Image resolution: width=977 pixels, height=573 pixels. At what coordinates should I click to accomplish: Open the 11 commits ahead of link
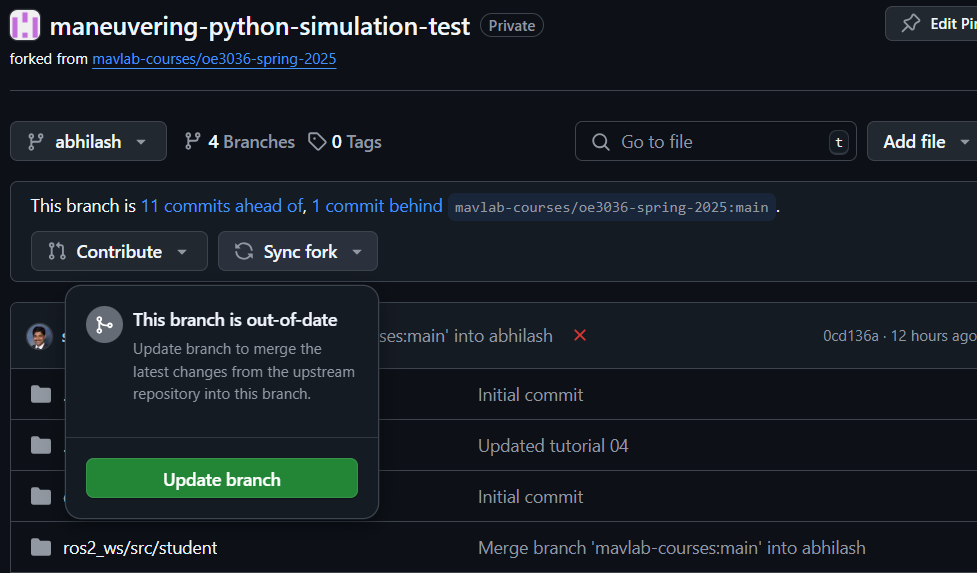(222, 206)
